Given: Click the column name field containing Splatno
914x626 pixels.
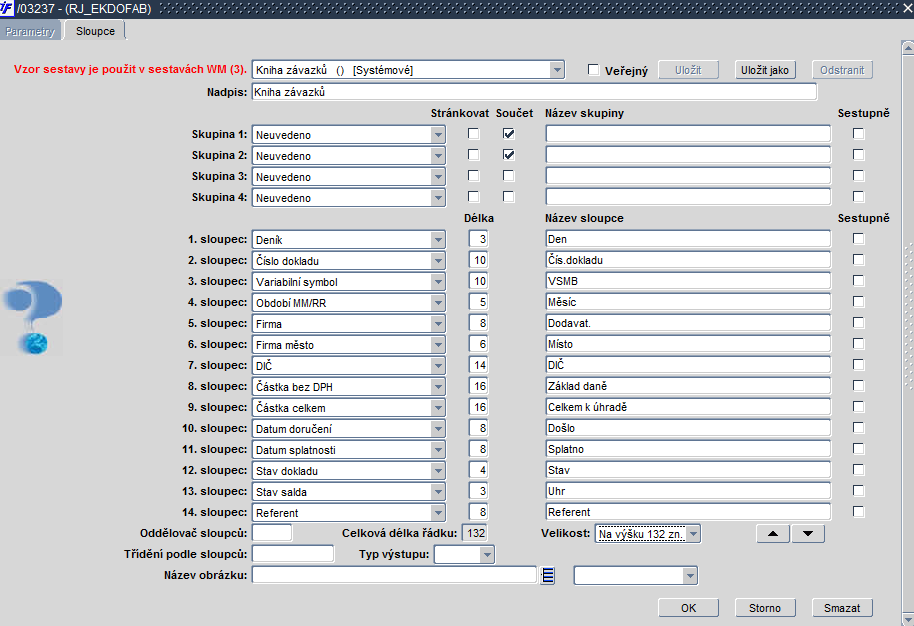Looking at the screenshot, I should click(688, 449).
